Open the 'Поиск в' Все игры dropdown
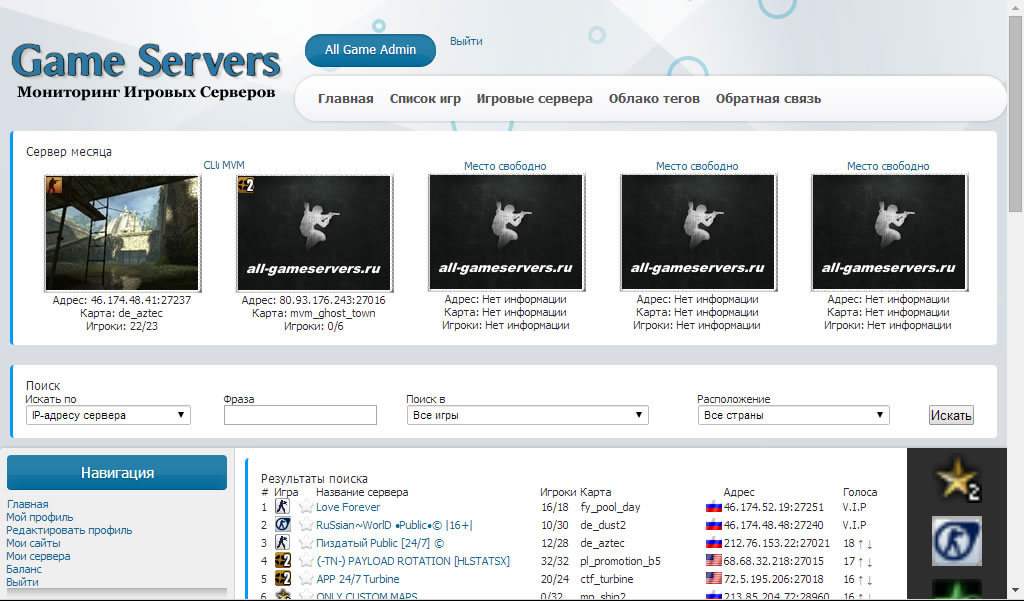Viewport: 1024px width, 601px height. point(527,415)
